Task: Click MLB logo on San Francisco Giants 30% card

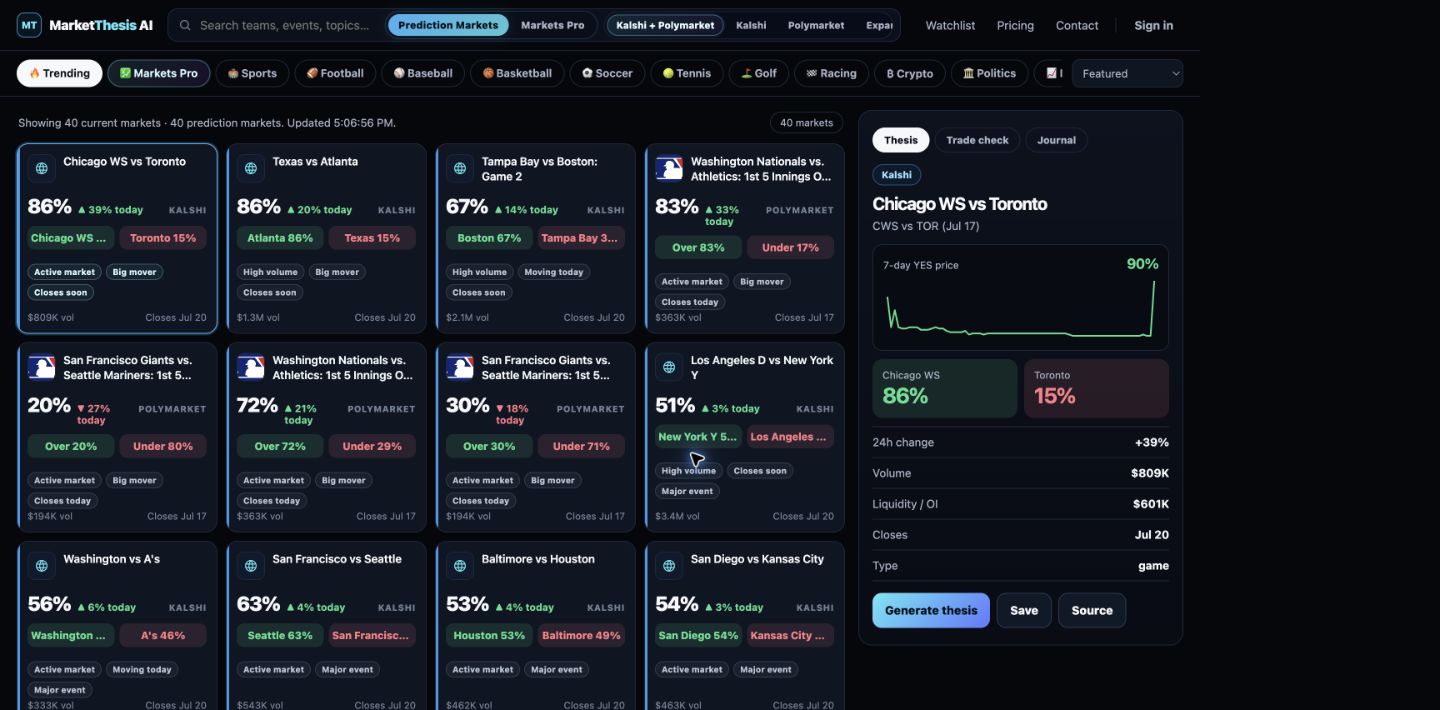Action: point(460,368)
